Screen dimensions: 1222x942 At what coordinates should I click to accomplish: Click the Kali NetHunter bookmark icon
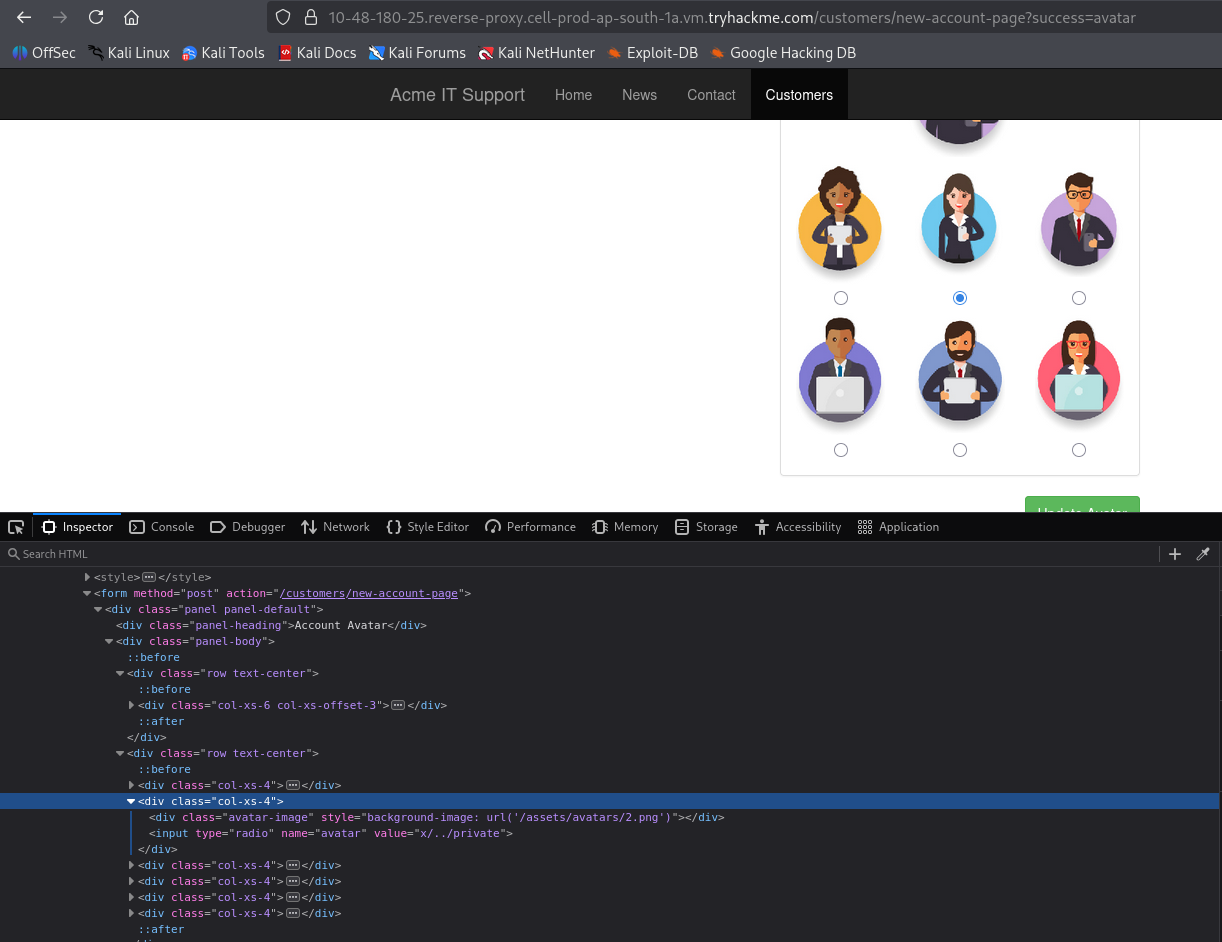pos(486,52)
